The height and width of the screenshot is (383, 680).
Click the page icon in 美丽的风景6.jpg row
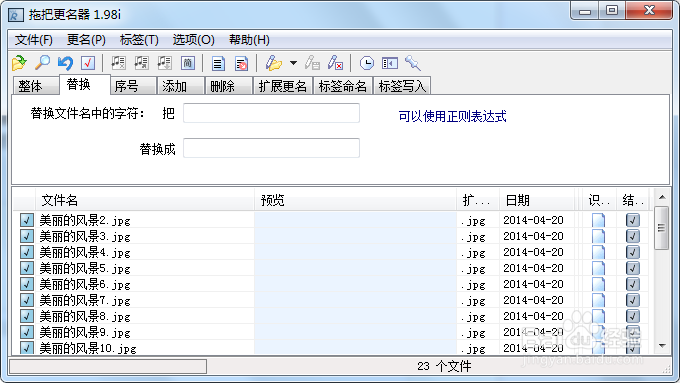coord(598,284)
